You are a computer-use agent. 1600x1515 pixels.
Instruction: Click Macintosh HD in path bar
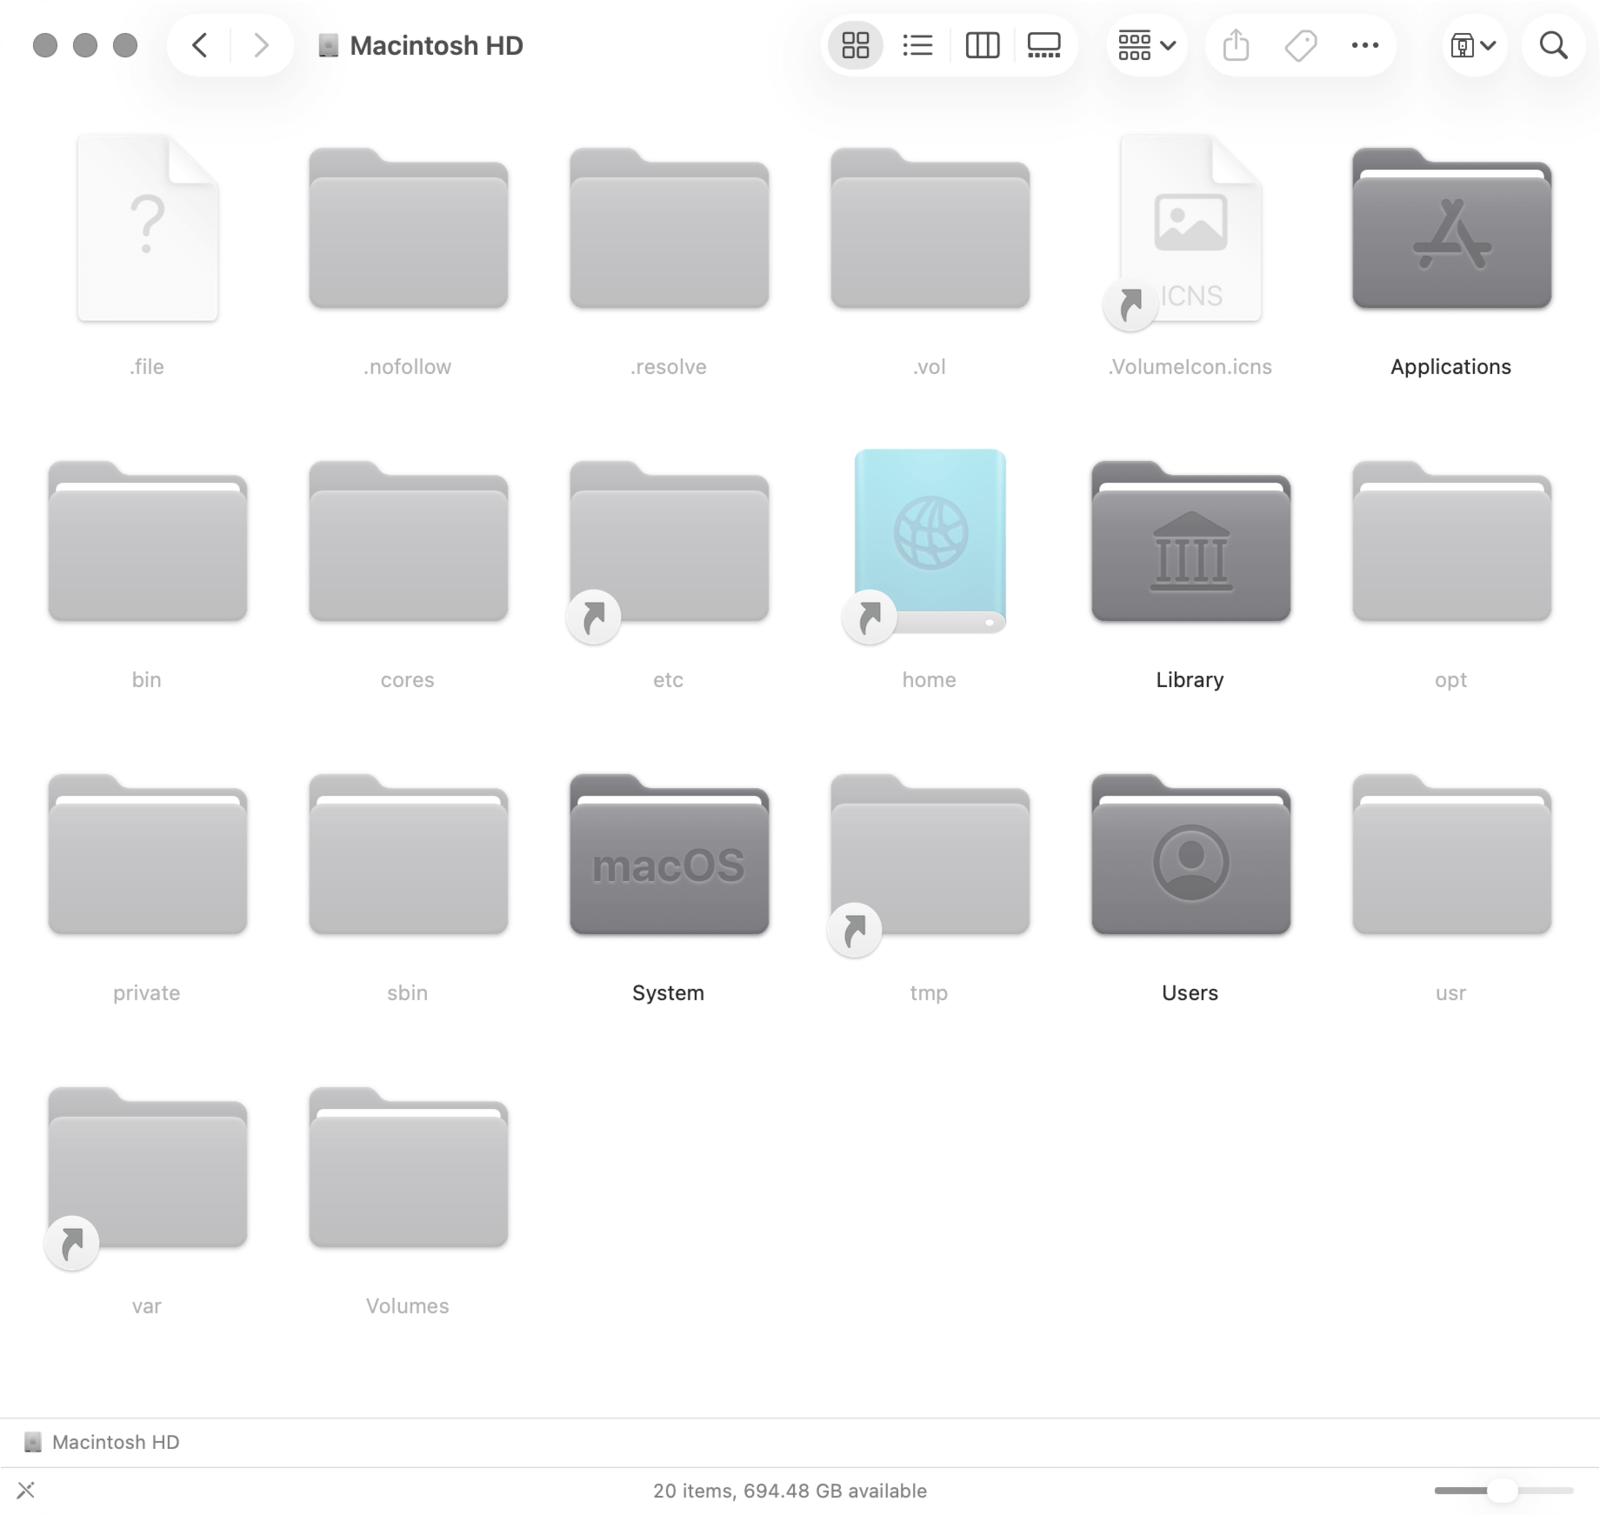115,1442
